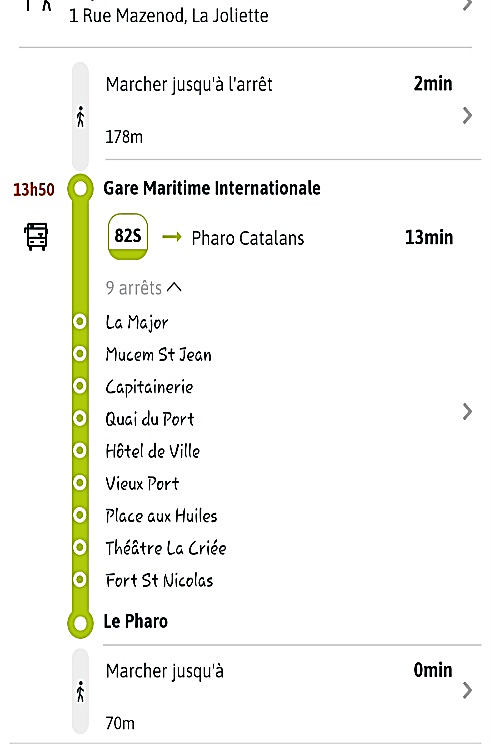Select the Vieux Port stop
491x744 pixels.
(142, 484)
